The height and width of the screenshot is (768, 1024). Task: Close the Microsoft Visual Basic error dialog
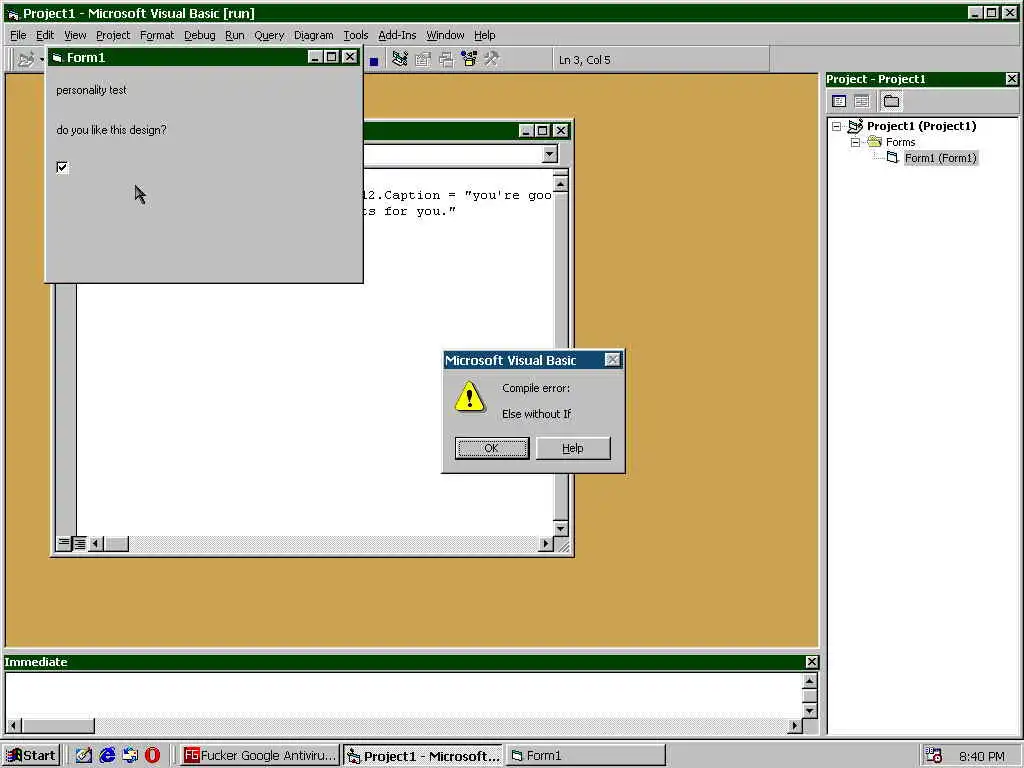pos(612,360)
